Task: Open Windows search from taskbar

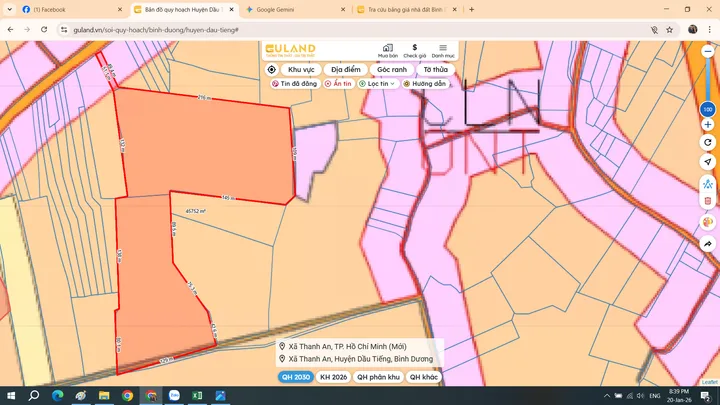Action: pos(34,395)
